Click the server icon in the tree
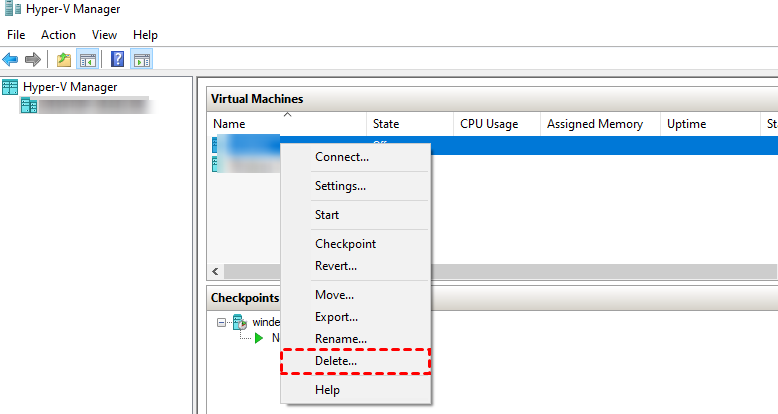This screenshot has height=414, width=778. click(x=29, y=106)
